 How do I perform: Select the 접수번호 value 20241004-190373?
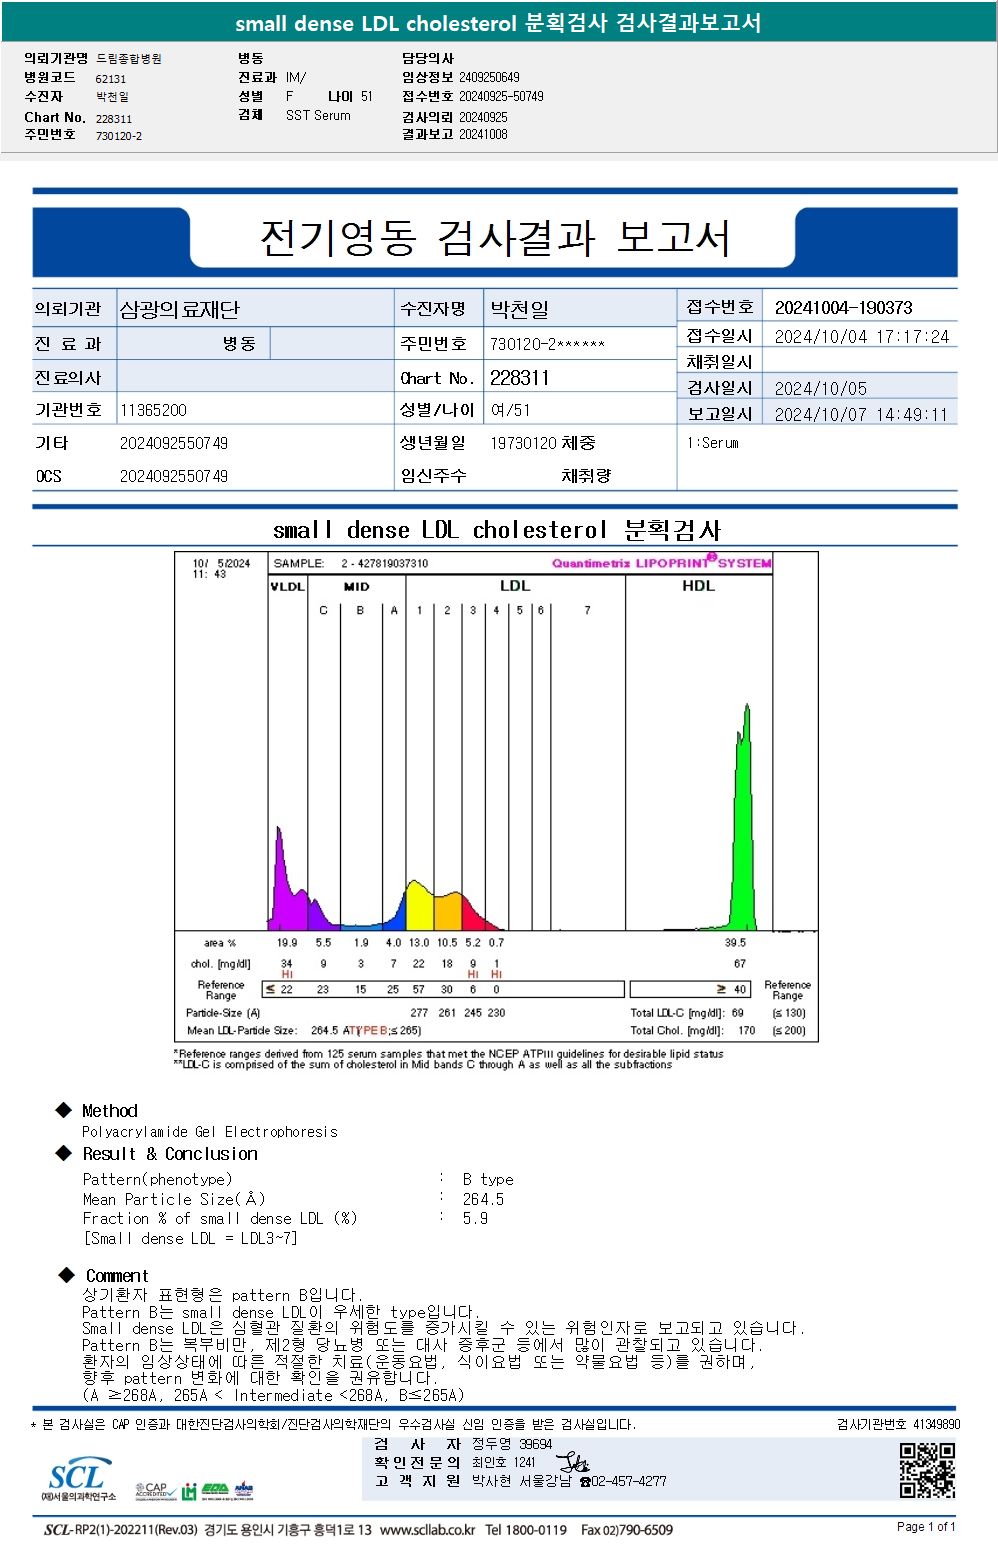pos(843,307)
